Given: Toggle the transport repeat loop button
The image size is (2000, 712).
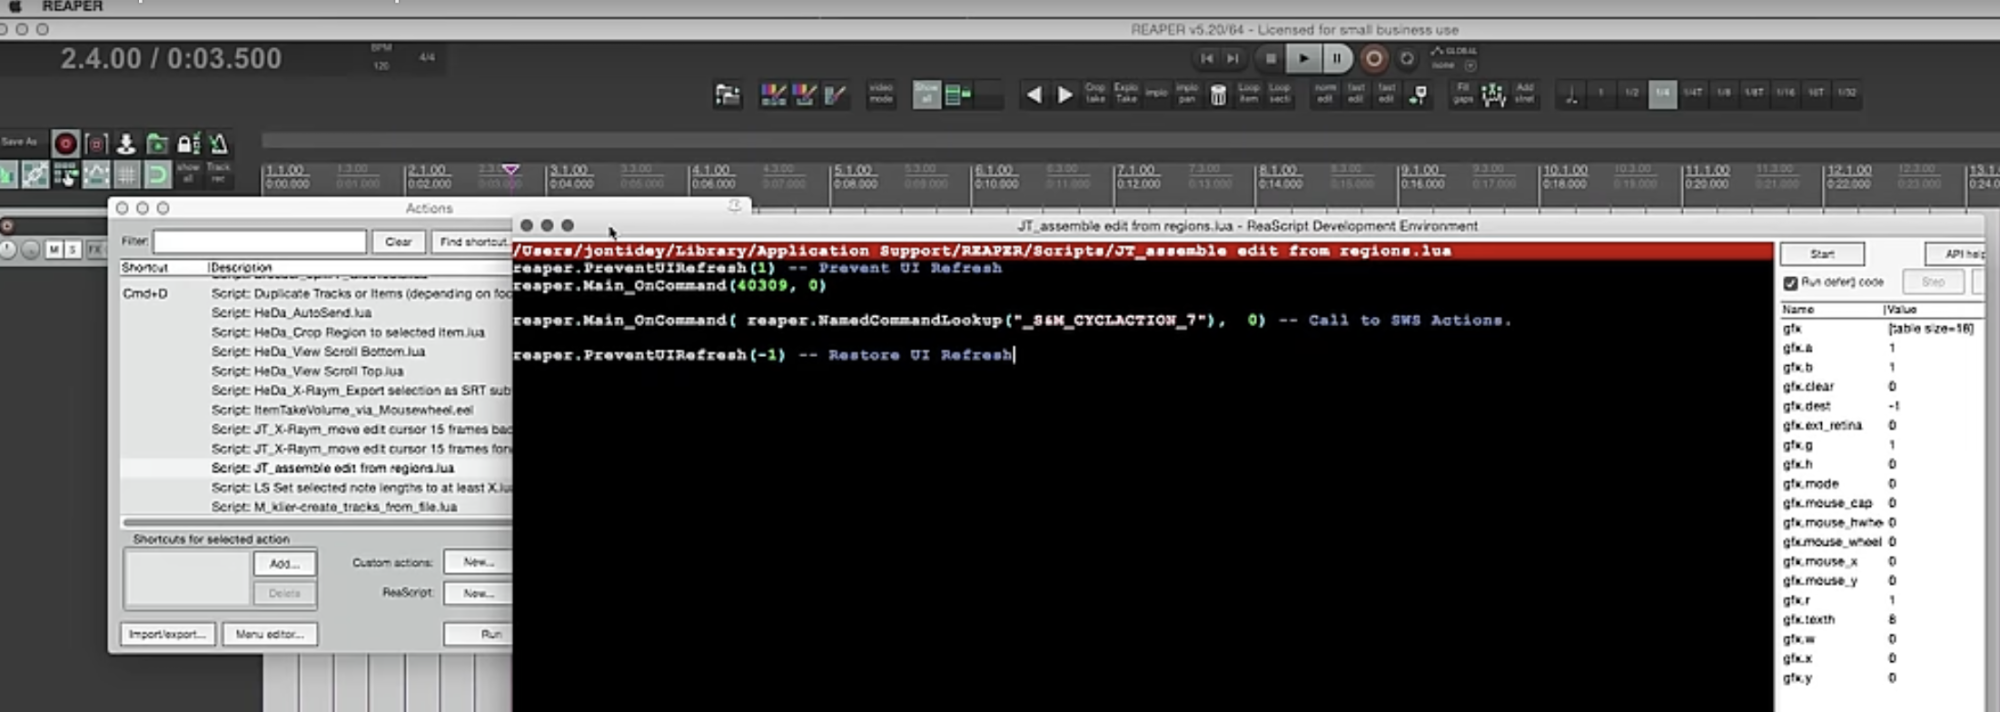Looking at the screenshot, I should (x=1407, y=58).
